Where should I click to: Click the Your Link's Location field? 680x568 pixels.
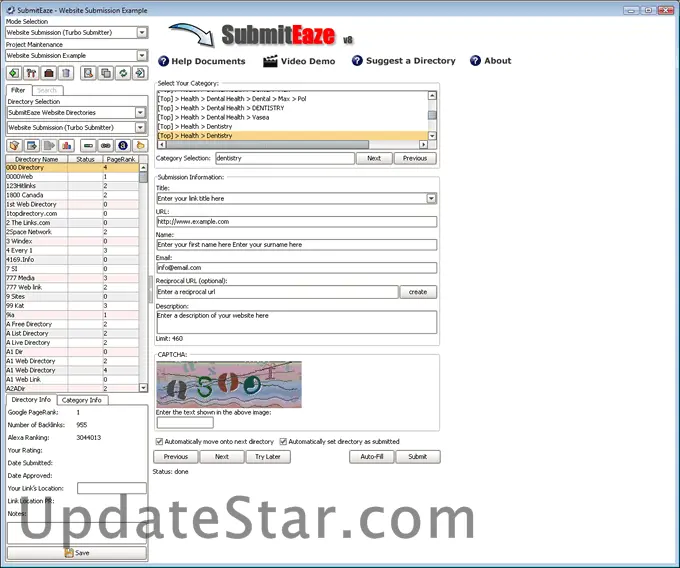[x=112, y=488]
